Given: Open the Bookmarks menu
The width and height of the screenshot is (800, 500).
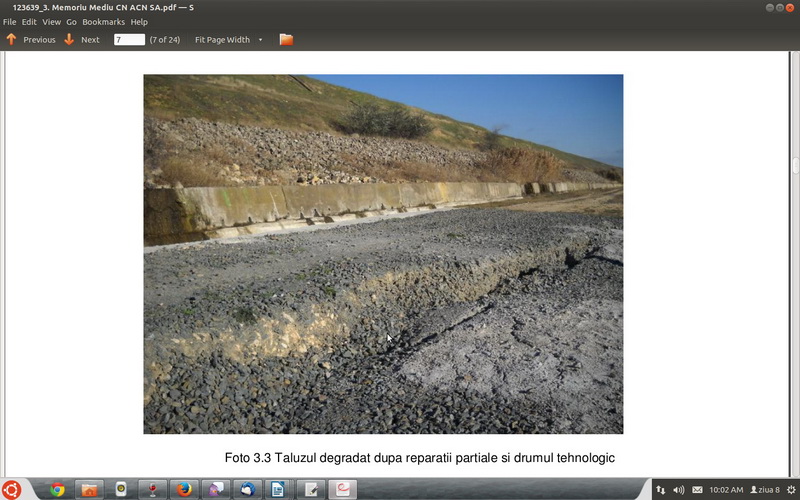Looking at the screenshot, I should coord(104,22).
